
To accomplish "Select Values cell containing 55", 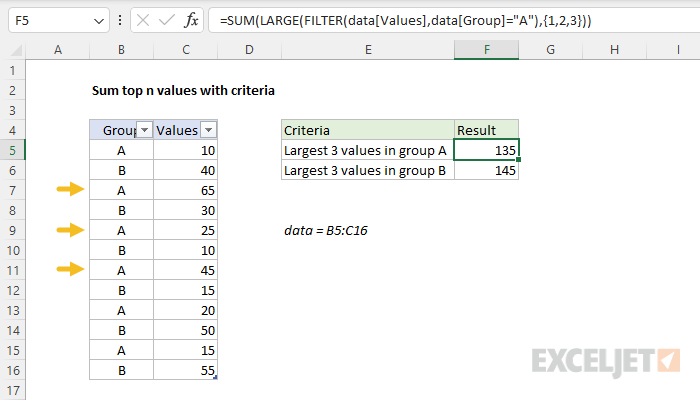I will [186, 370].
